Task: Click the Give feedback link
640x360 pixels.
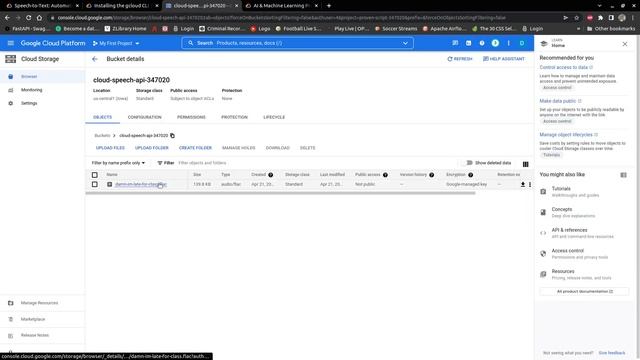Action: (x=611, y=353)
